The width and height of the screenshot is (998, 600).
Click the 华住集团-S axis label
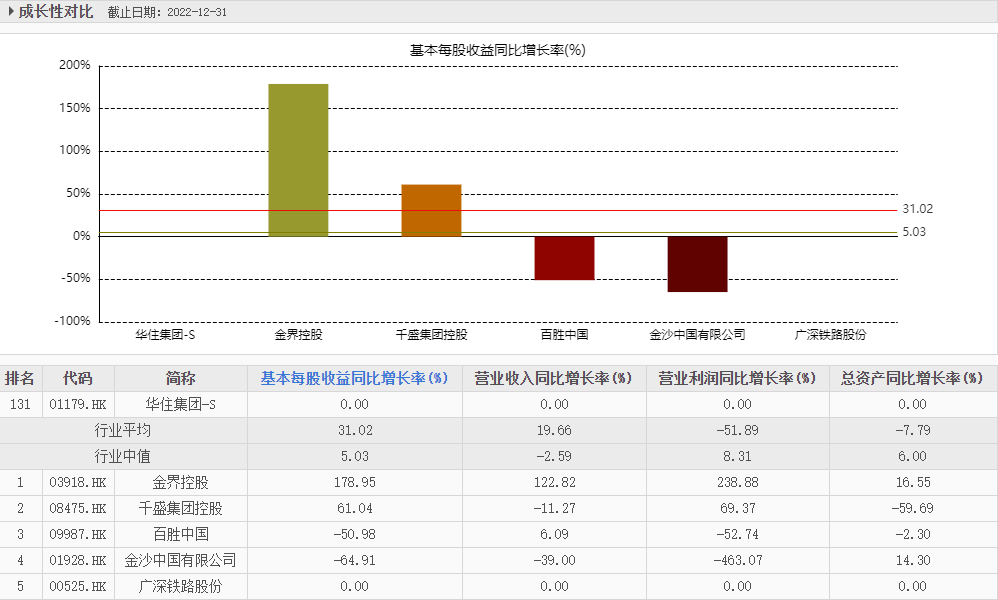(x=165, y=335)
